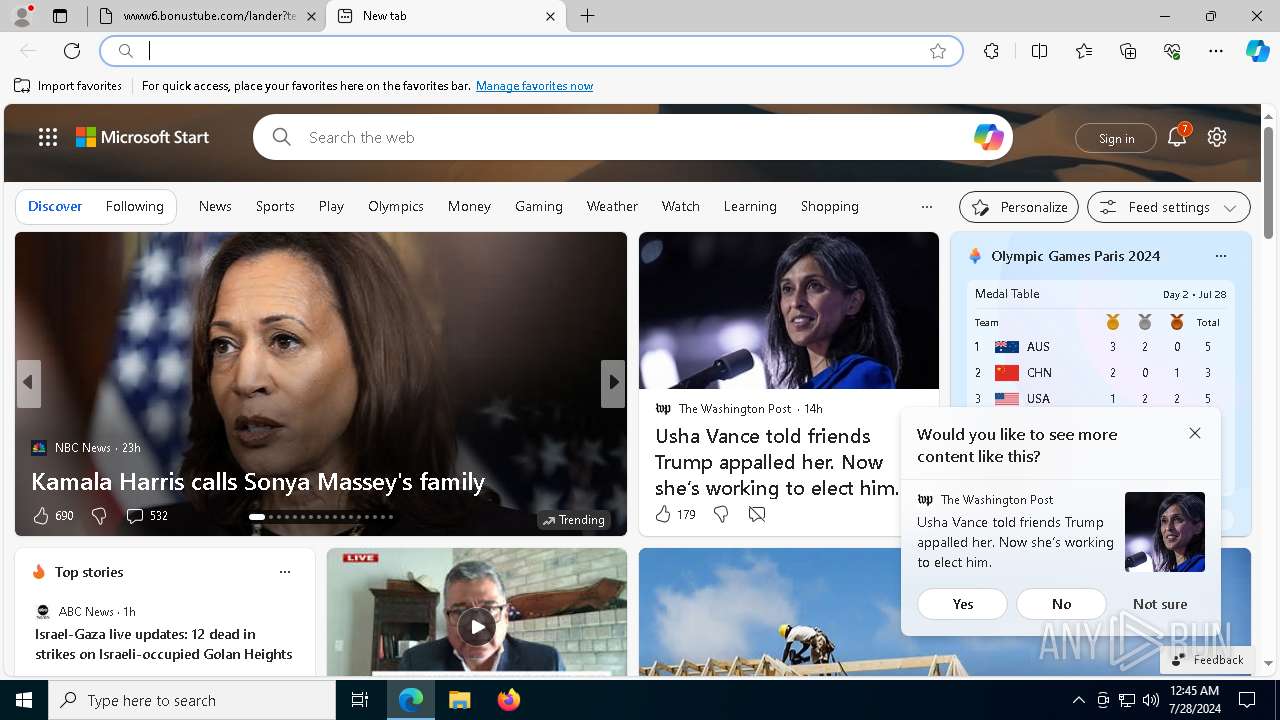The height and width of the screenshot is (720, 1280).
Task: Open Weather category
Action: point(612,206)
